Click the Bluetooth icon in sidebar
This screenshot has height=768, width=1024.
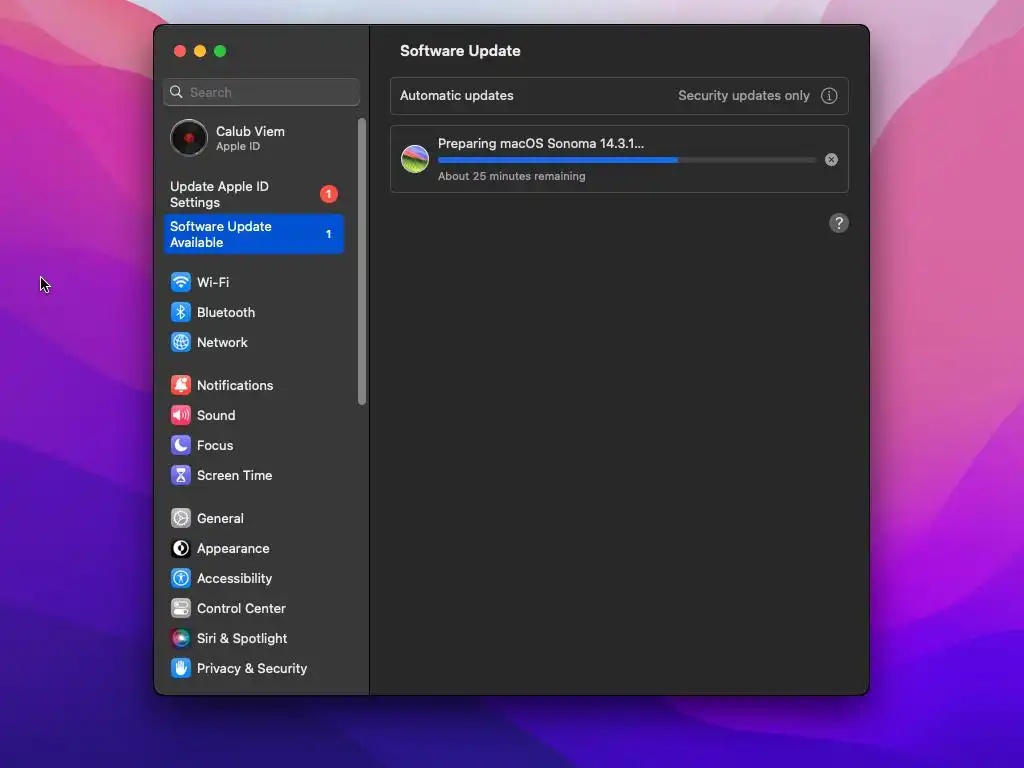pyautogui.click(x=181, y=312)
